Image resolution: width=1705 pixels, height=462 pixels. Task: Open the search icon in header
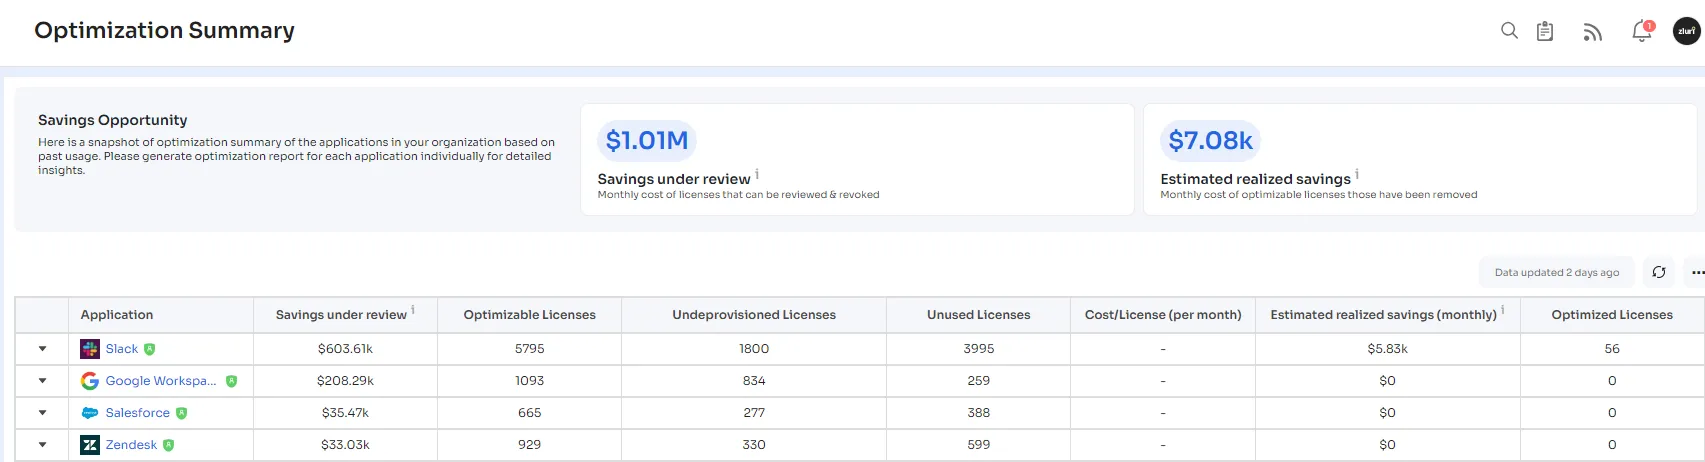pos(1509,31)
